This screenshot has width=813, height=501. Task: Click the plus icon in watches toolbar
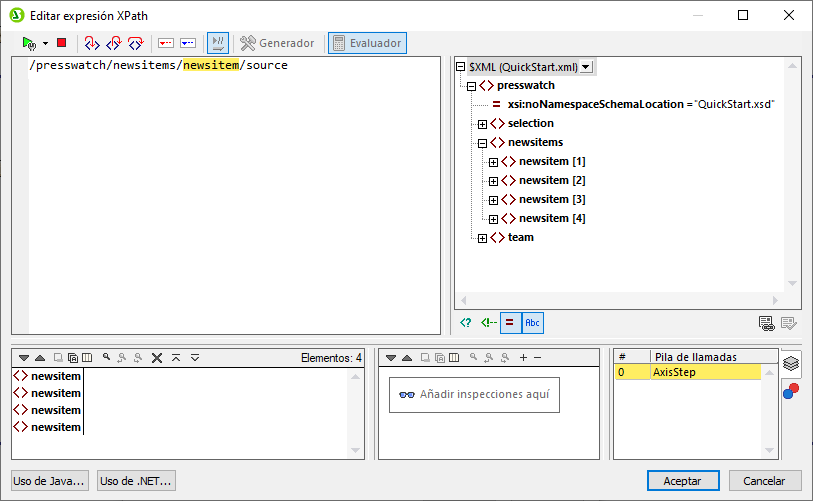[x=522, y=357]
